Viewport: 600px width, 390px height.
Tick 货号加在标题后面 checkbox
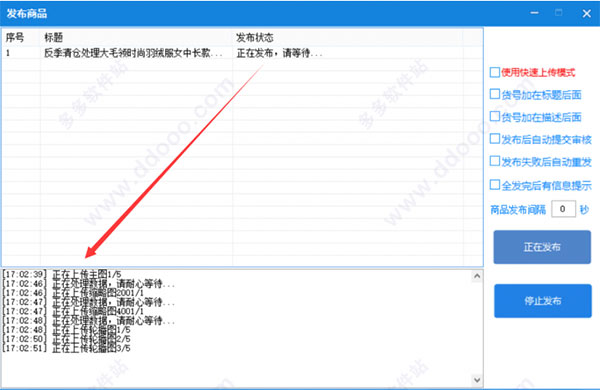click(x=495, y=94)
